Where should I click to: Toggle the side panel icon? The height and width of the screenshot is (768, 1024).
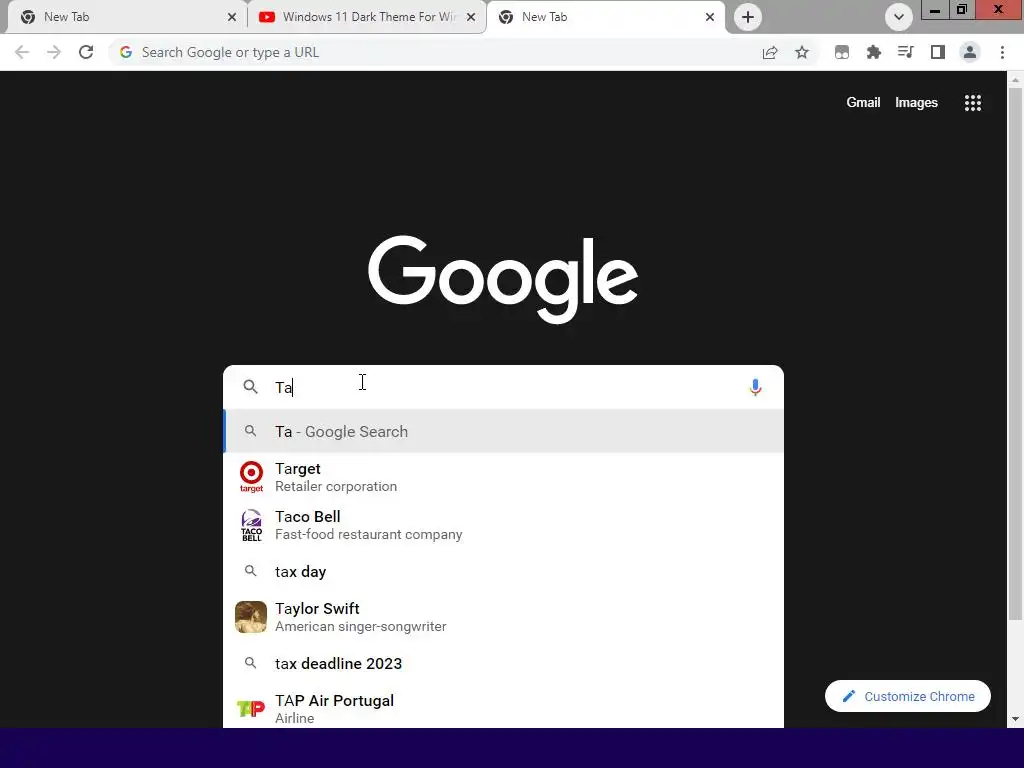click(938, 52)
